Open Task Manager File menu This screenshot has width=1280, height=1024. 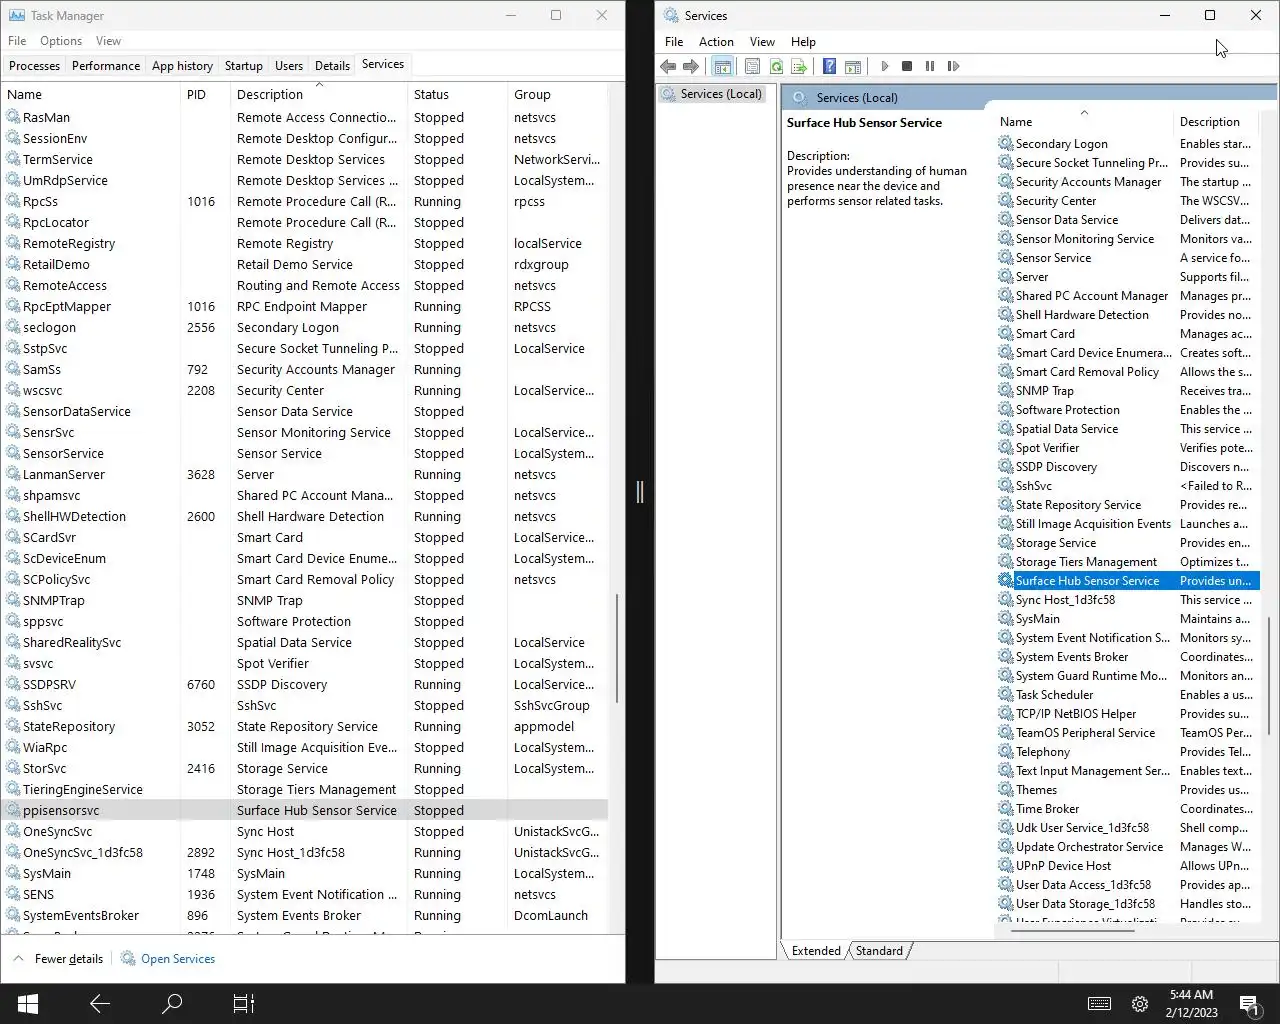click(x=17, y=41)
